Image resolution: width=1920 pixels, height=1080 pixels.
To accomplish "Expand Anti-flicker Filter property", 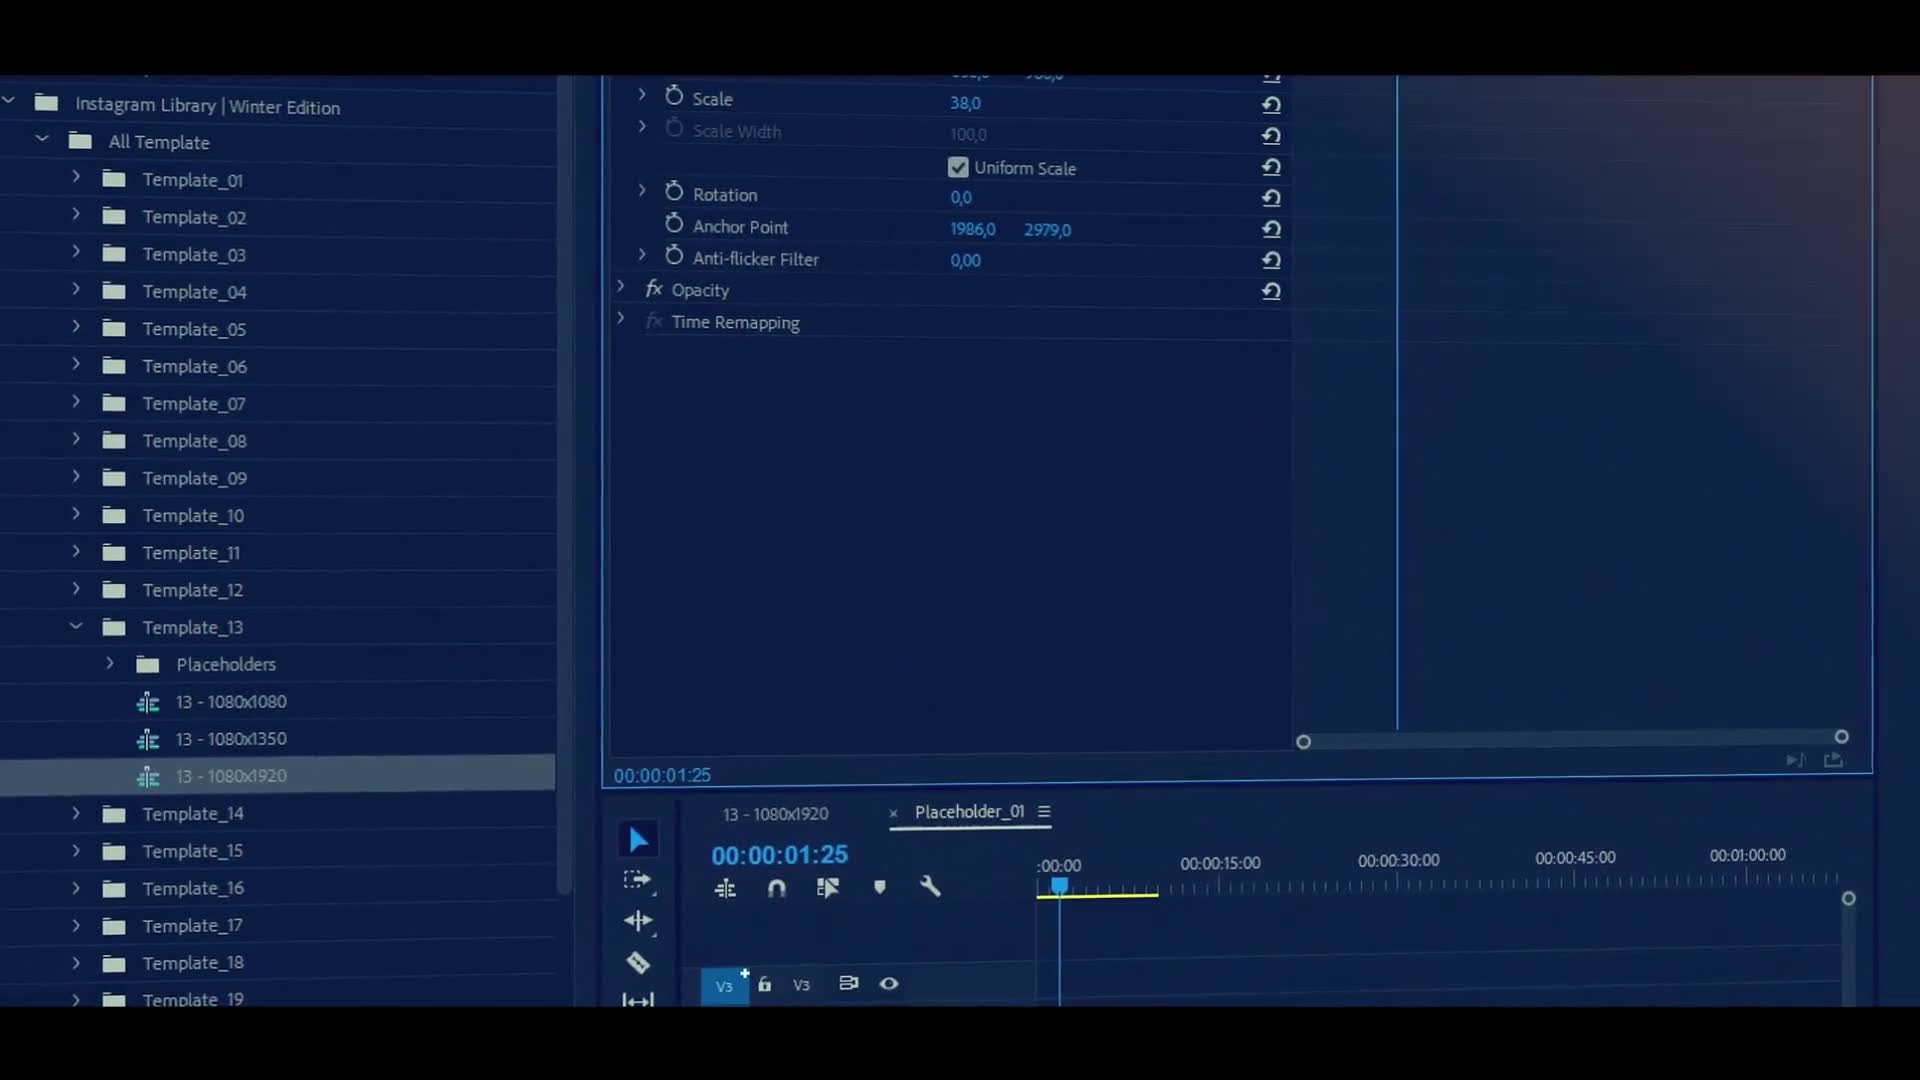I will click(642, 255).
